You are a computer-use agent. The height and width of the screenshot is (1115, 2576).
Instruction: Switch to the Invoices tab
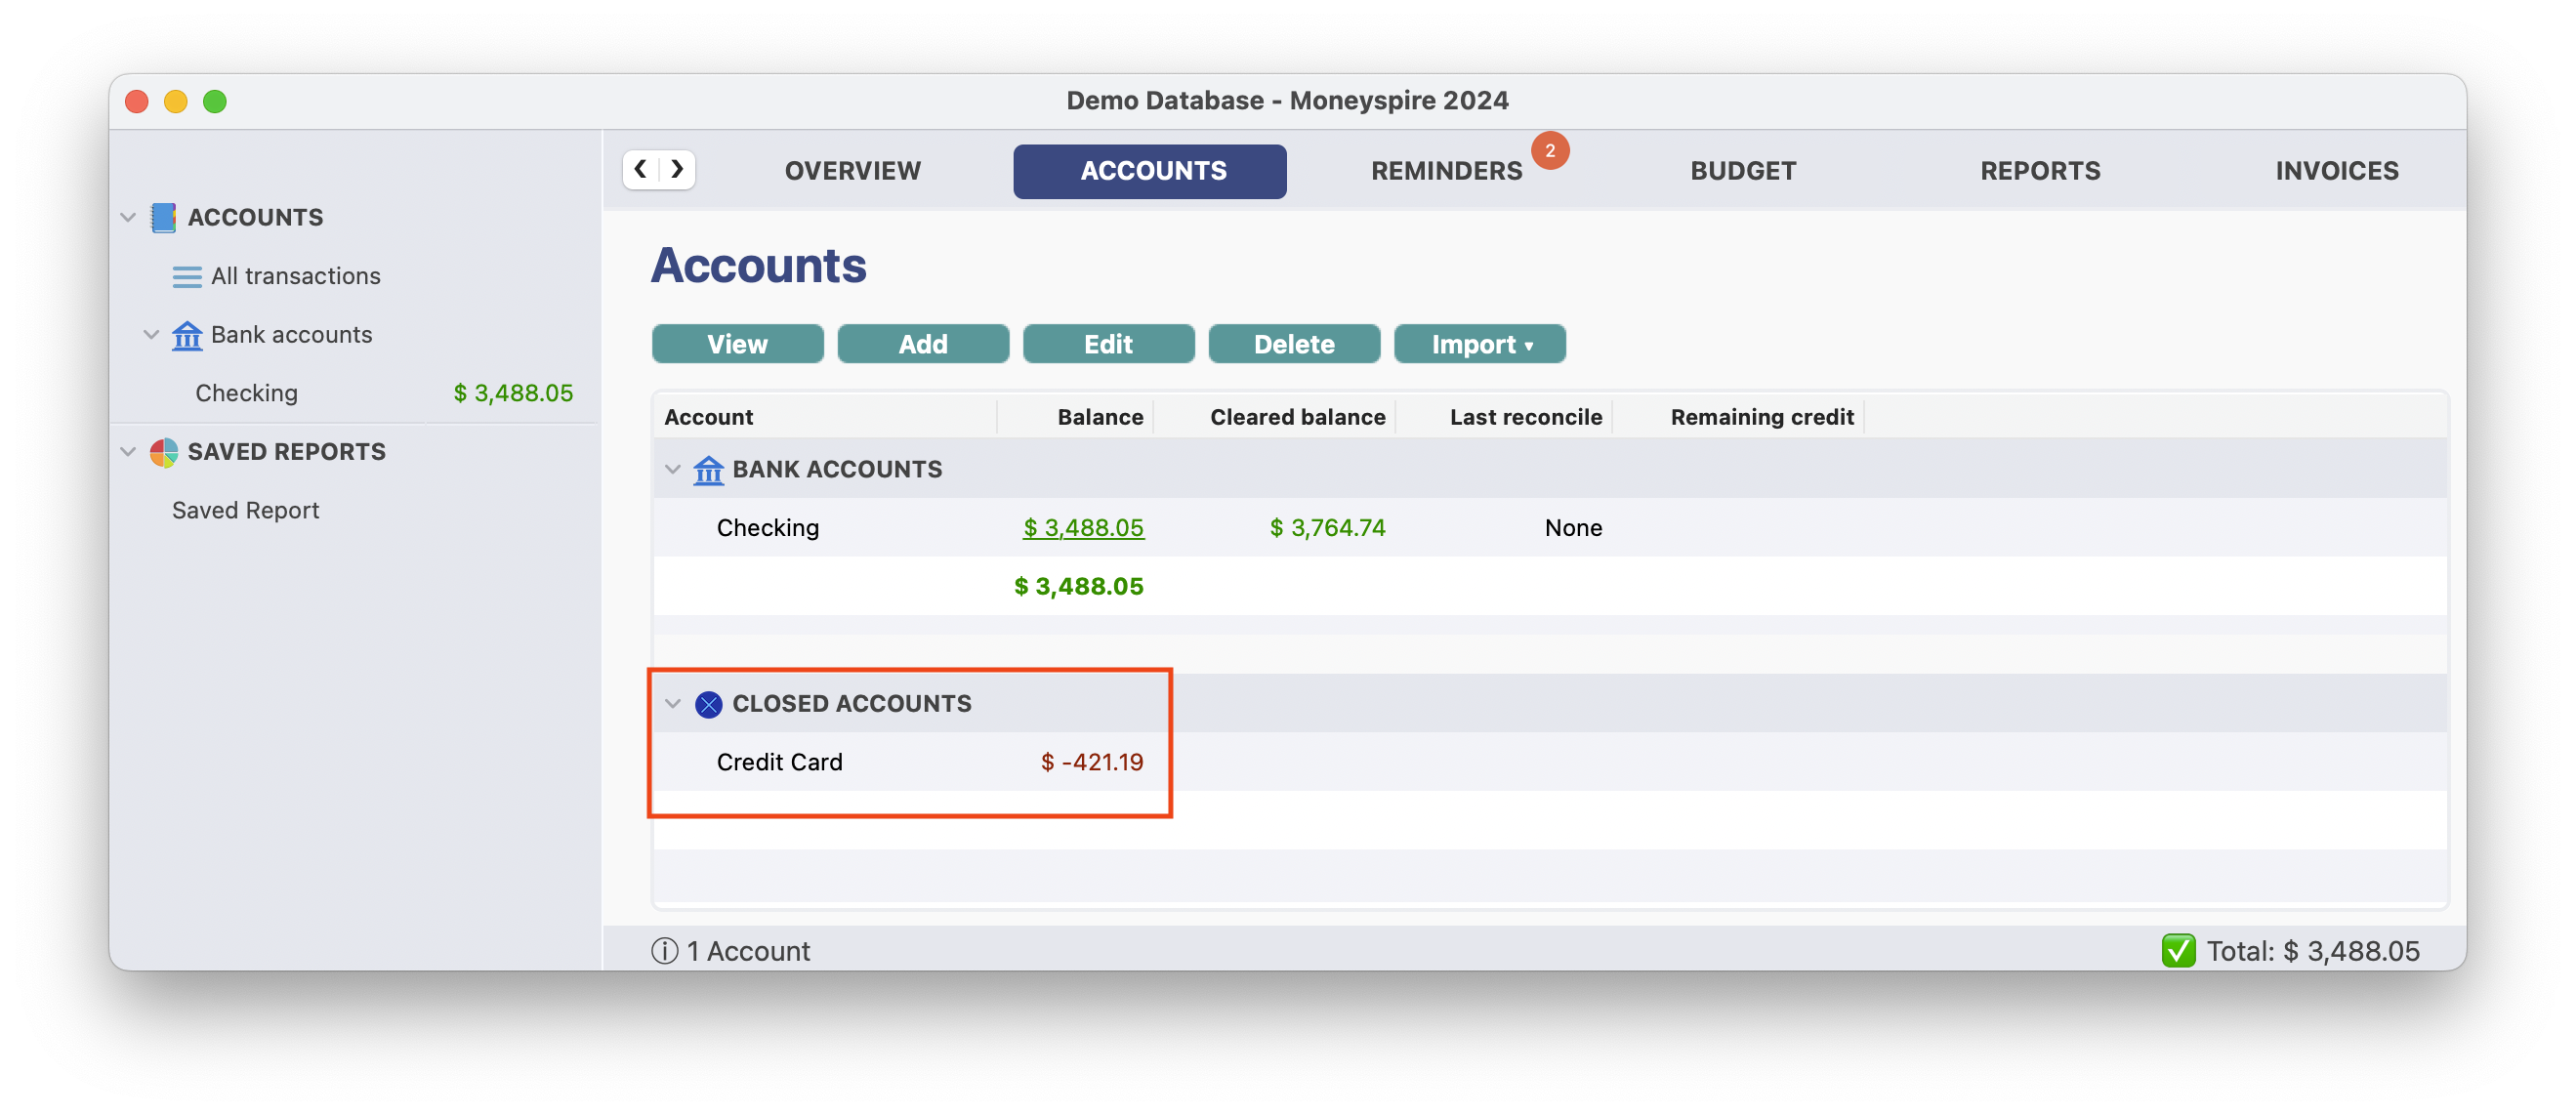pyautogui.click(x=2337, y=171)
